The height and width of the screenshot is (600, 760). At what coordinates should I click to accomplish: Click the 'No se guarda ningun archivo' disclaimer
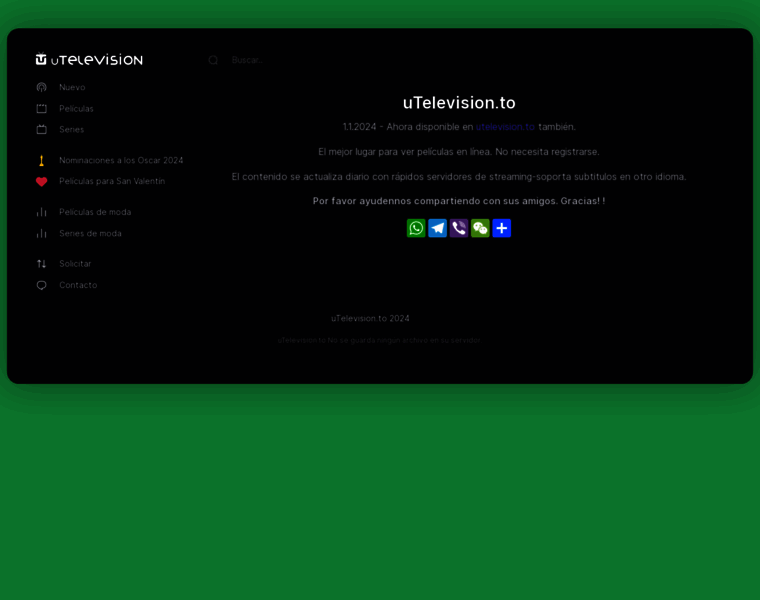click(379, 340)
